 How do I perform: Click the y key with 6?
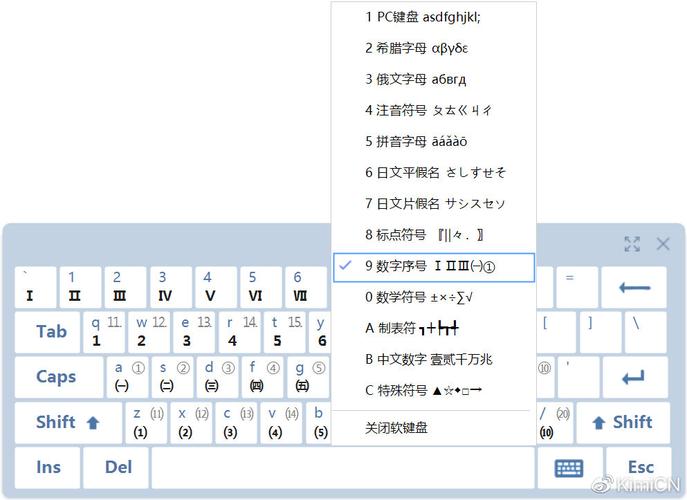point(320,332)
